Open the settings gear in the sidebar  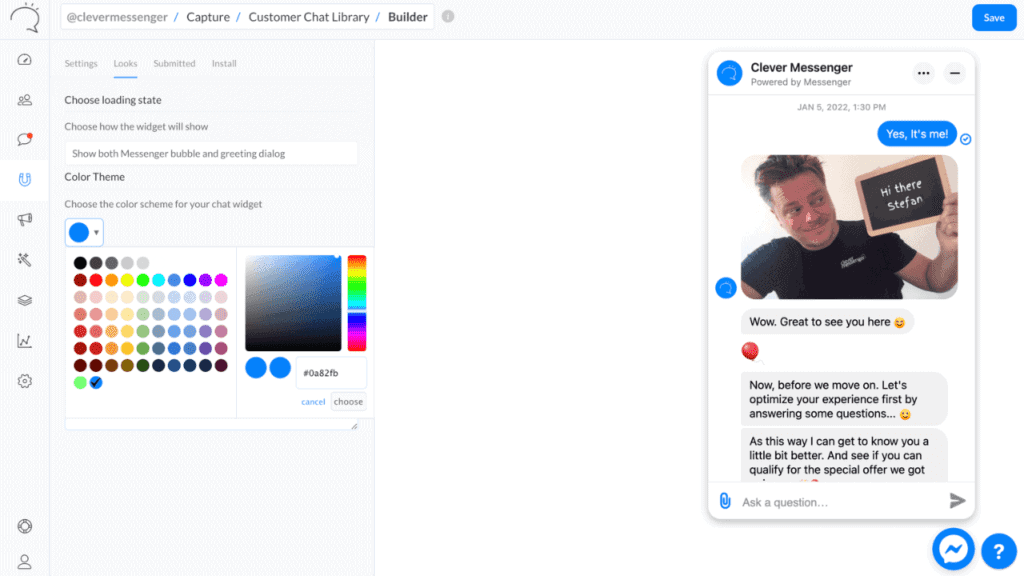point(24,381)
